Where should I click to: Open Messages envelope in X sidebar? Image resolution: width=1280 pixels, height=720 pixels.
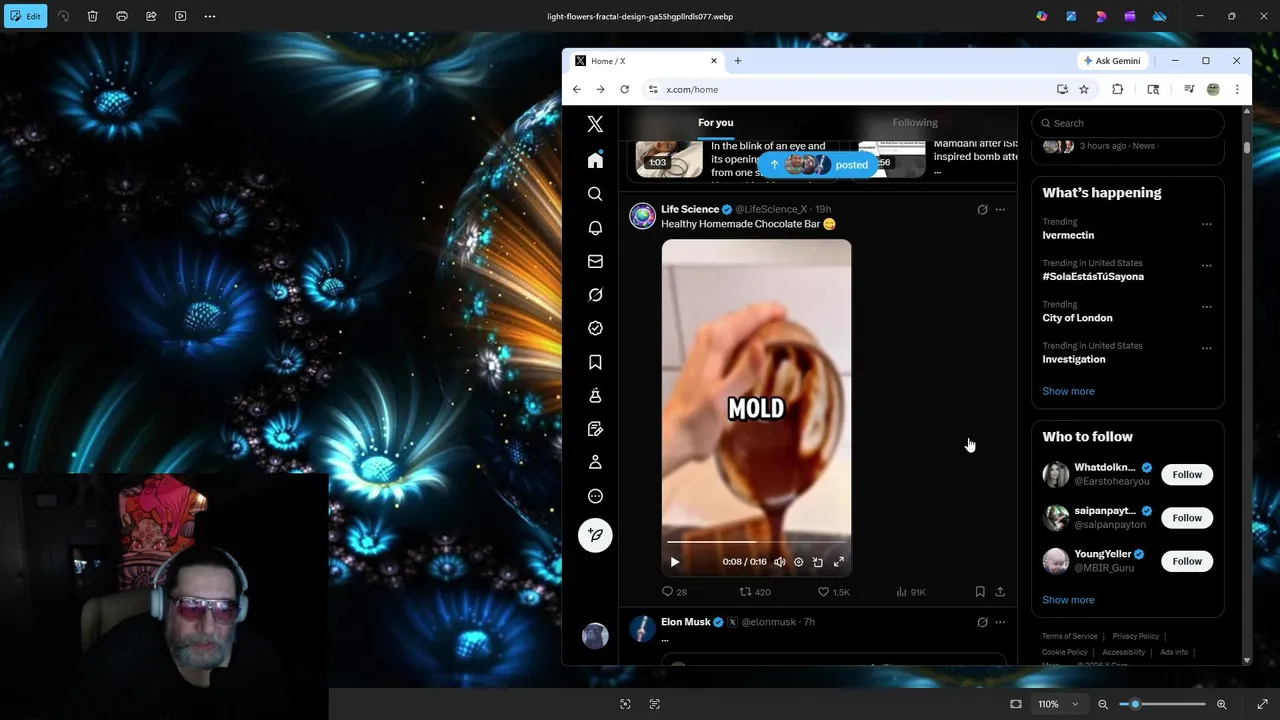point(595,261)
